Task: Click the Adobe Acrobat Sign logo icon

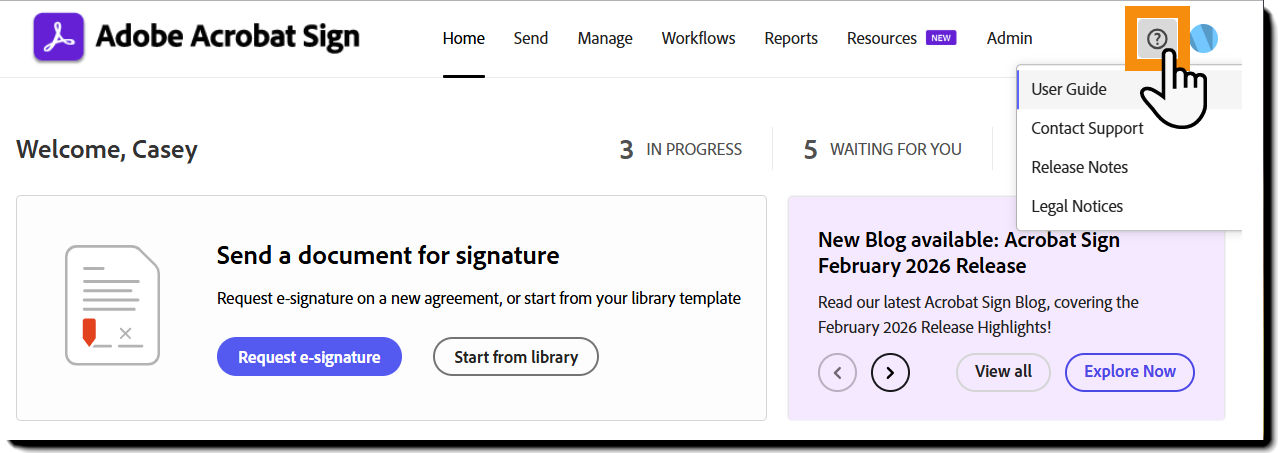Action: (59, 38)
